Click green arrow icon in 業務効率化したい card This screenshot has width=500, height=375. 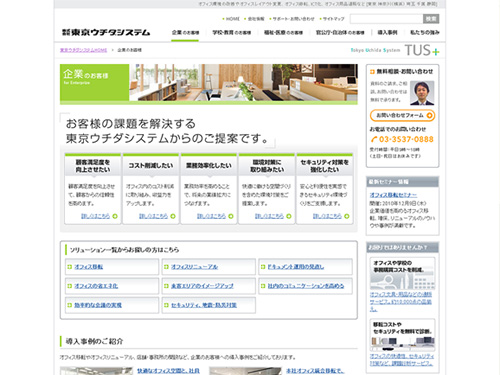(x=231, y=216)
